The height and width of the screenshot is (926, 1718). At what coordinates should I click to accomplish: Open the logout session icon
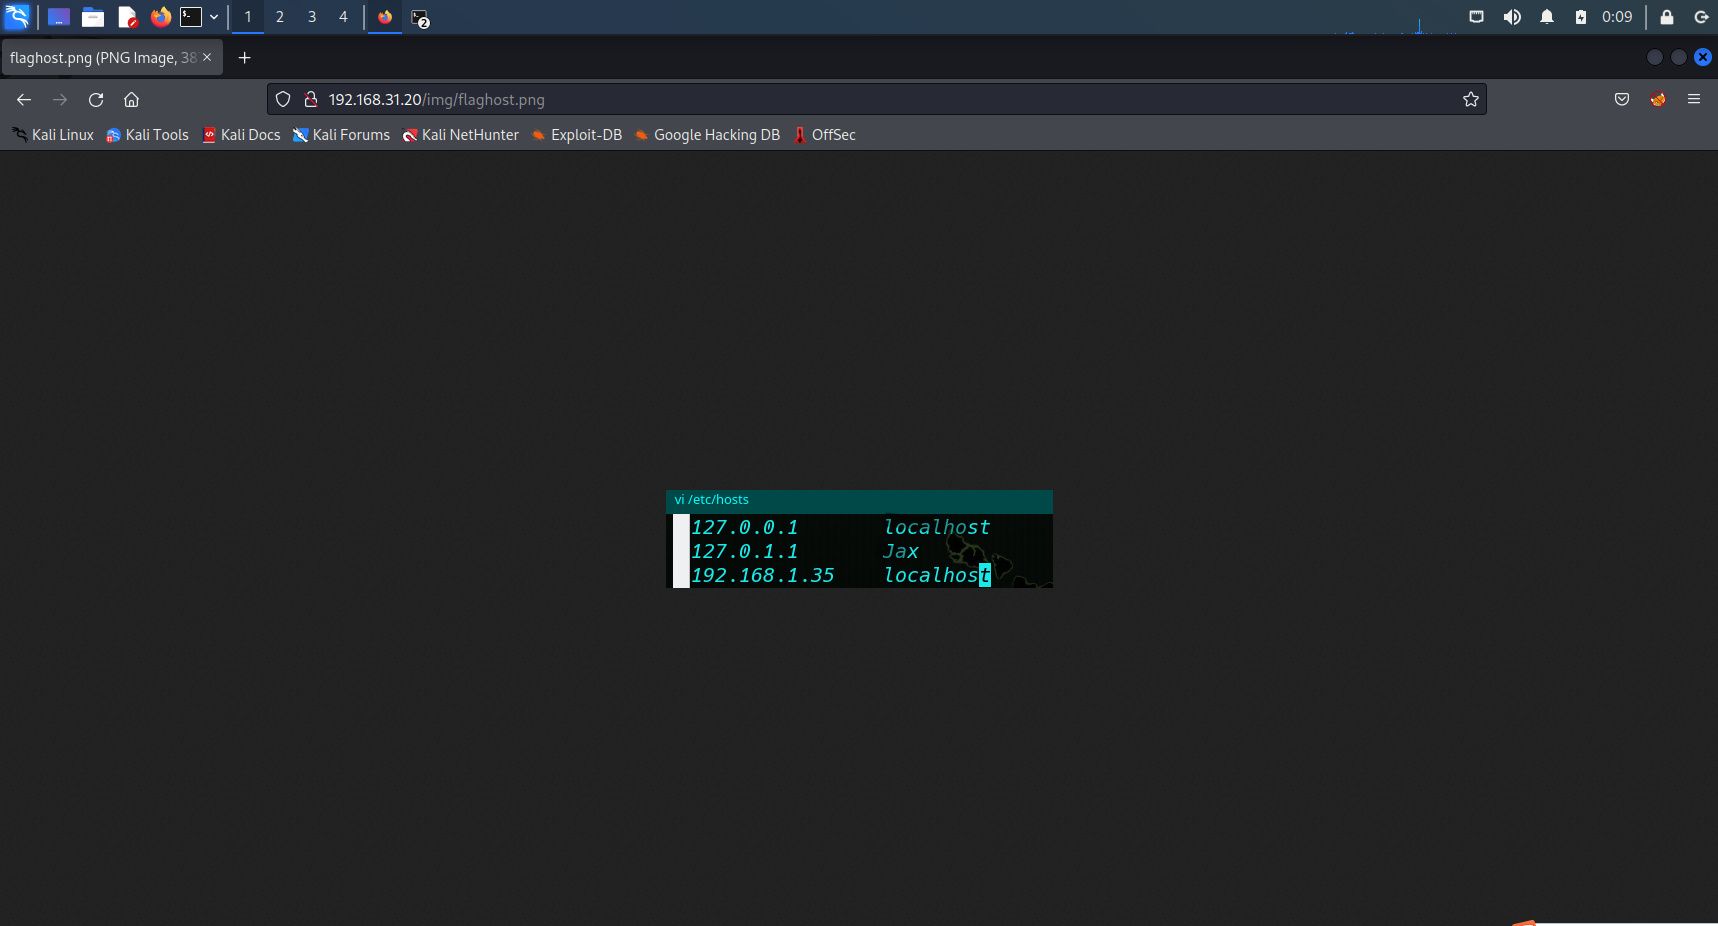pos(1701,17)
